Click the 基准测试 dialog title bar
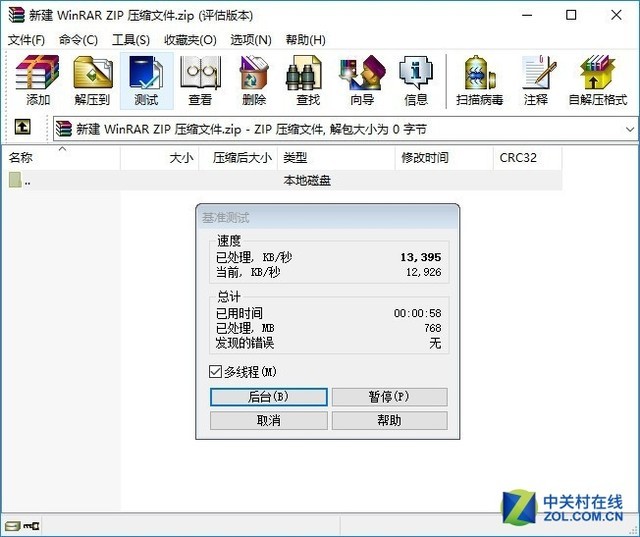This screenshot has height=537, width=640. (327, 217)
